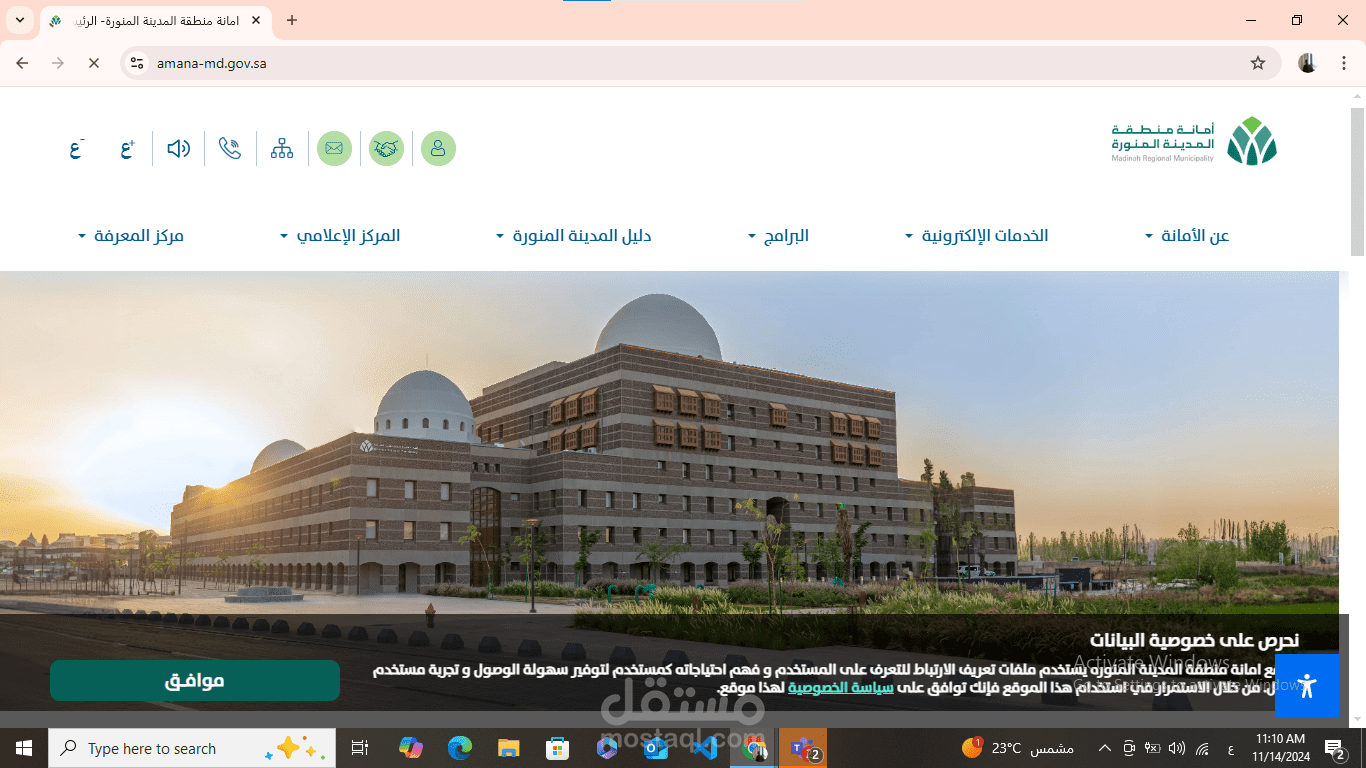Image resolution: width=1366 pixels, height=768 pixels.
Task: Open the phone contact icon
Action: (x=230, y=149)
